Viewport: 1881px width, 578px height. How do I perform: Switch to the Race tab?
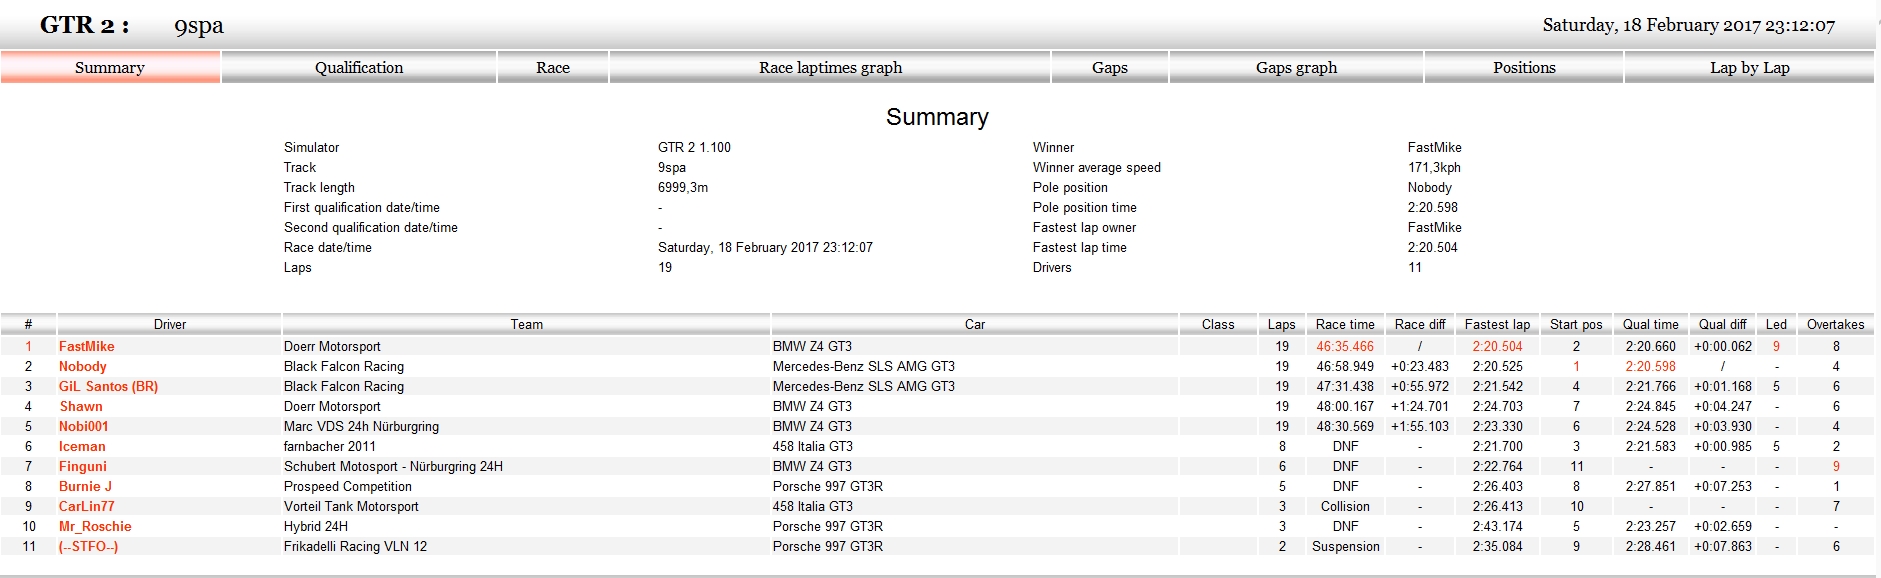pyautogui.click(x=552, y=68)
